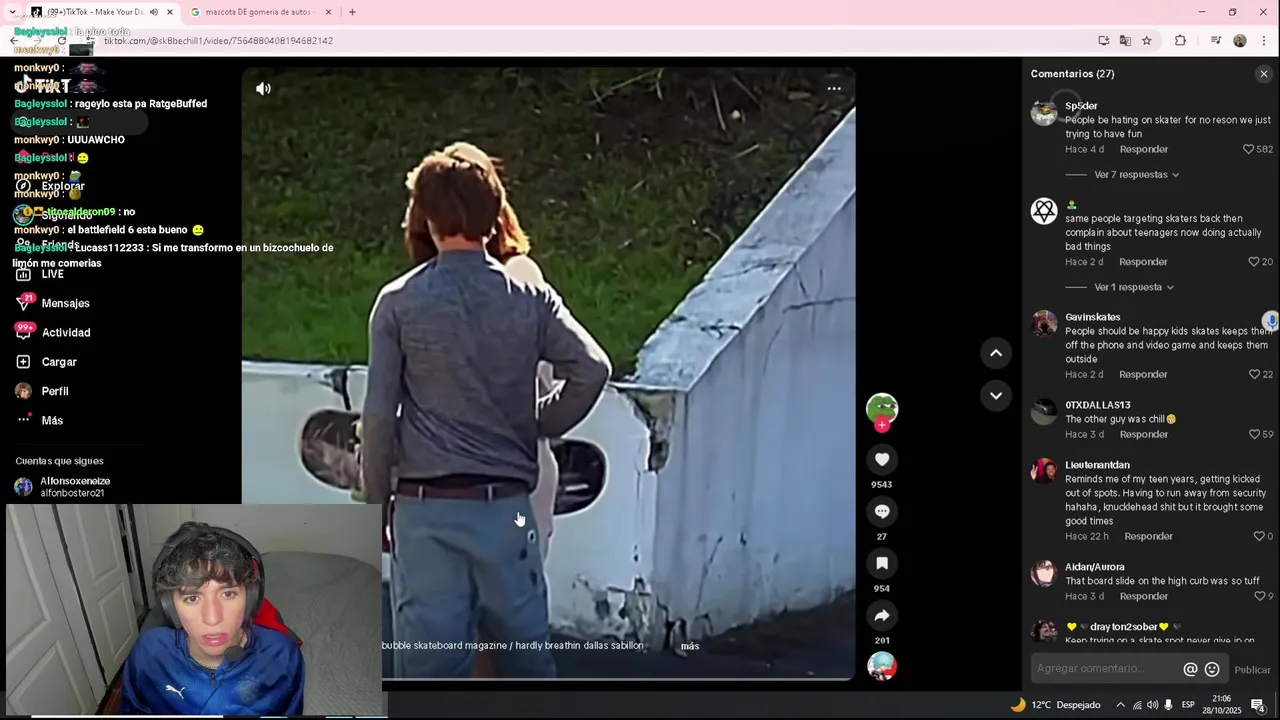Viewport: 1280px width, 720px height.
Task: Like Gavinskates' comment with heart
Action: point(1254,374)
